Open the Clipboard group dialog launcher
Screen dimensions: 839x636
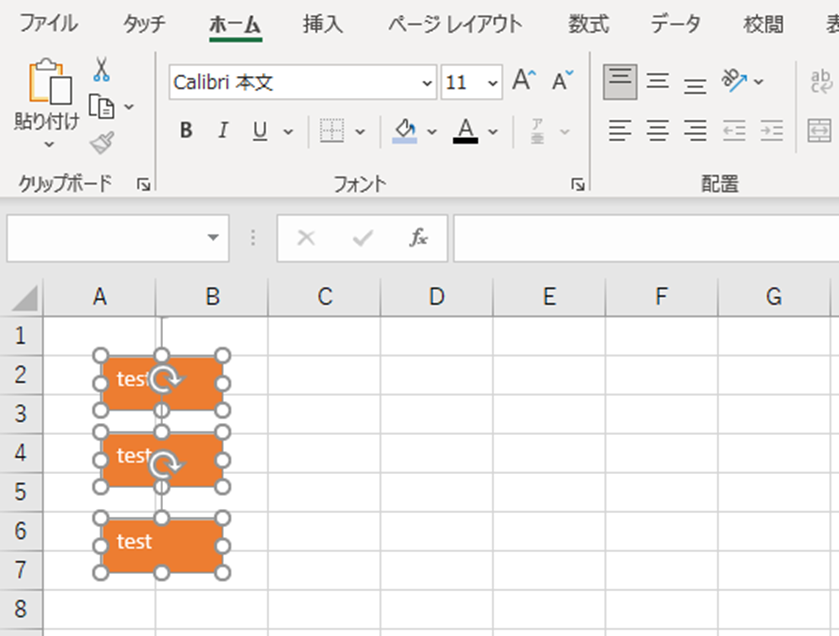pyautogui.click(x=143, y=185)
